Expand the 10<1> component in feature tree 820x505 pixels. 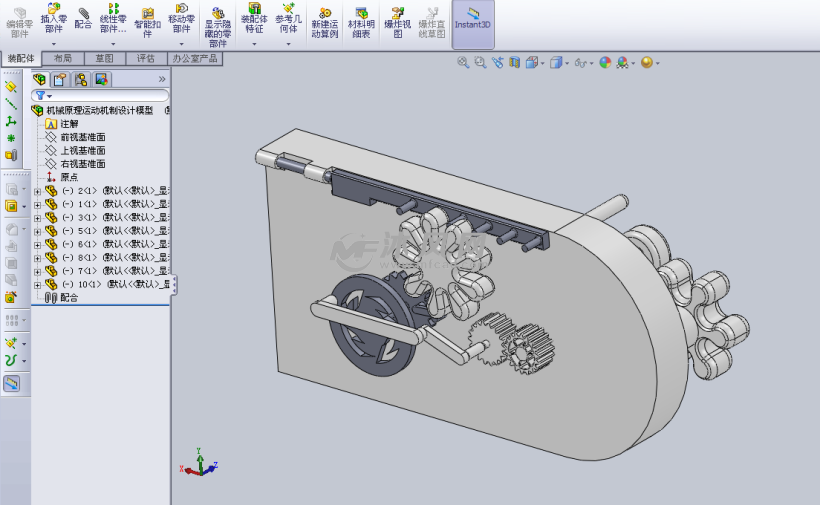(37, 284)
